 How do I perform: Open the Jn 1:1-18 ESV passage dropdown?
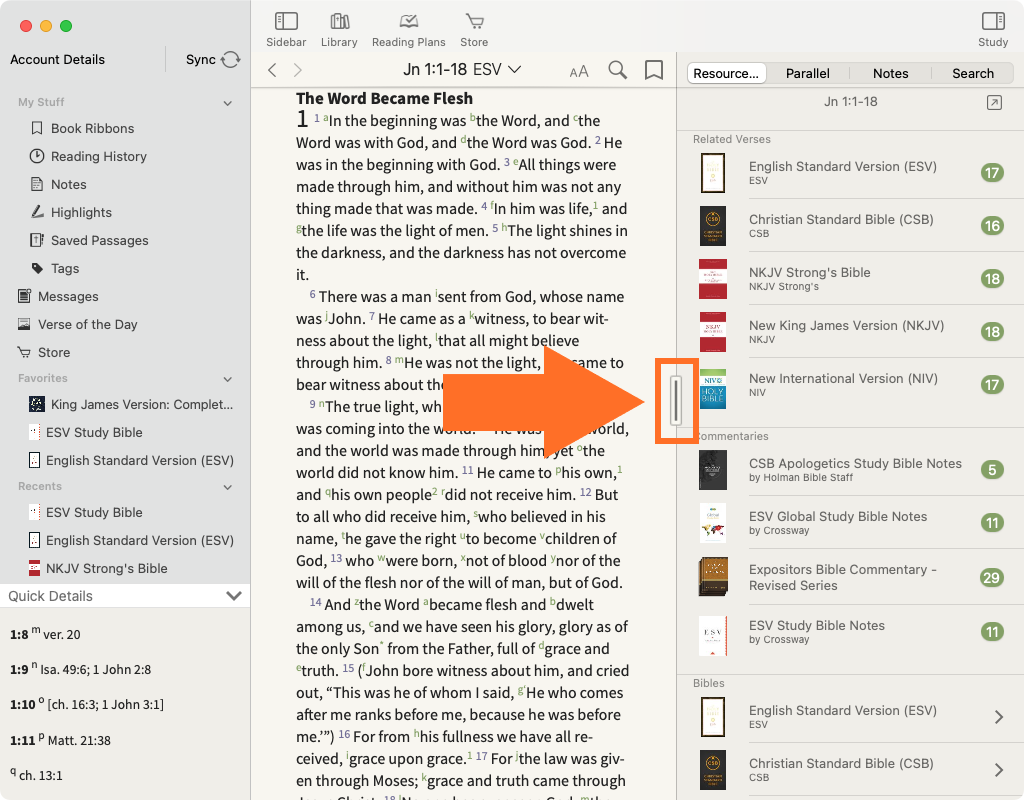(462, 70)
